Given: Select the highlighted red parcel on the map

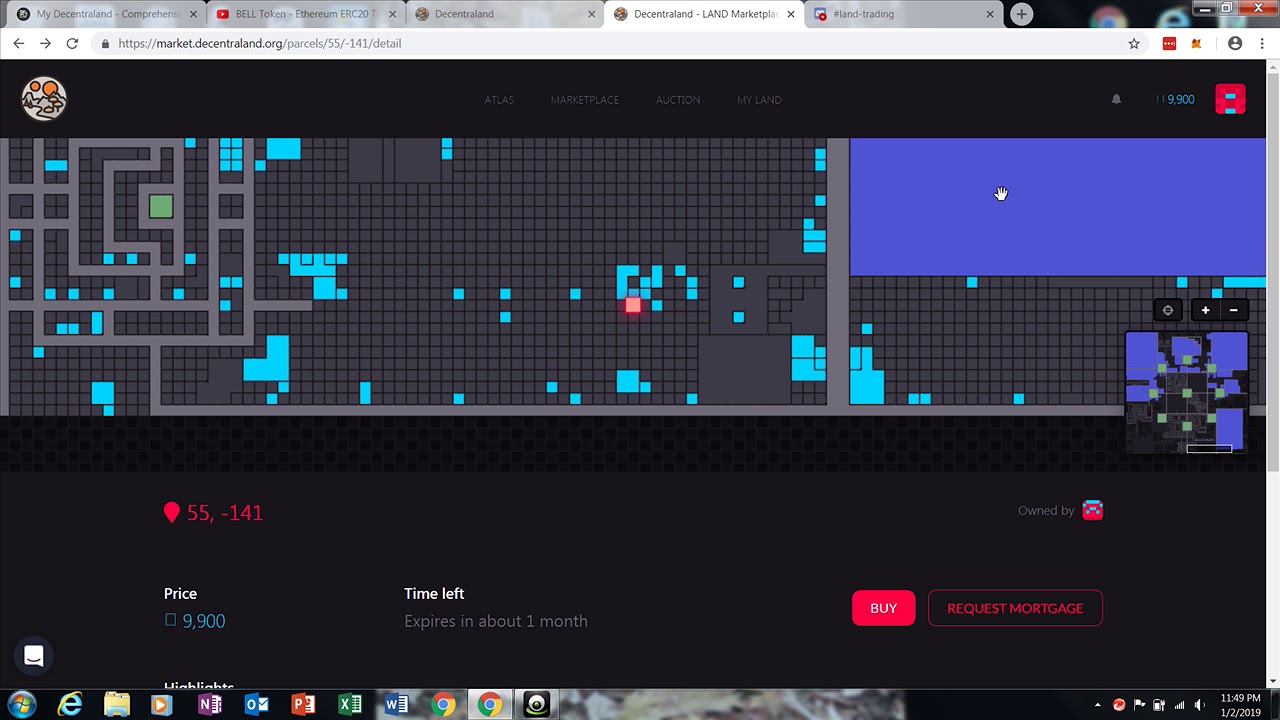Looking at the screenshot, I should pyautogui.click(x=633, y=305).
